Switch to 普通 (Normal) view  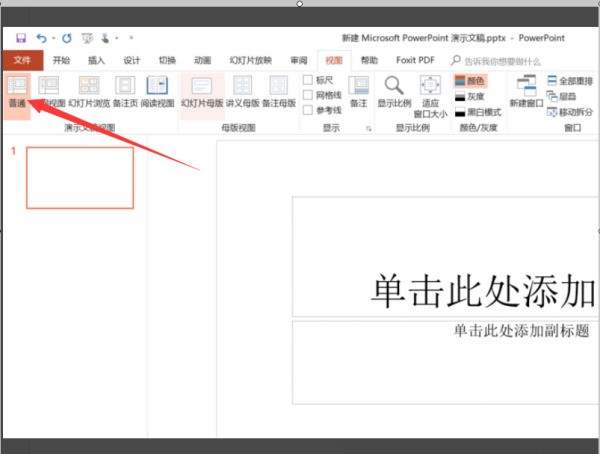[x=16, y=91]
